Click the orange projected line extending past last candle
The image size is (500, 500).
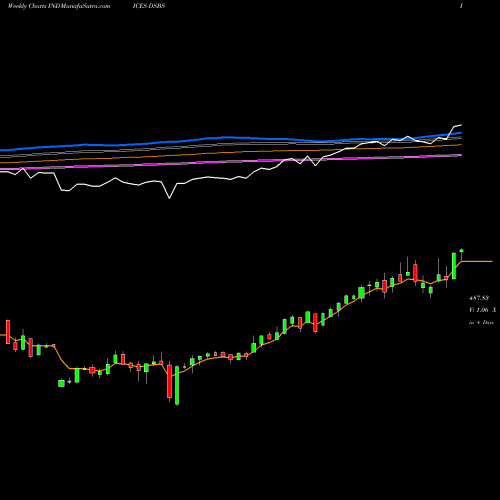tap(477, 262)
